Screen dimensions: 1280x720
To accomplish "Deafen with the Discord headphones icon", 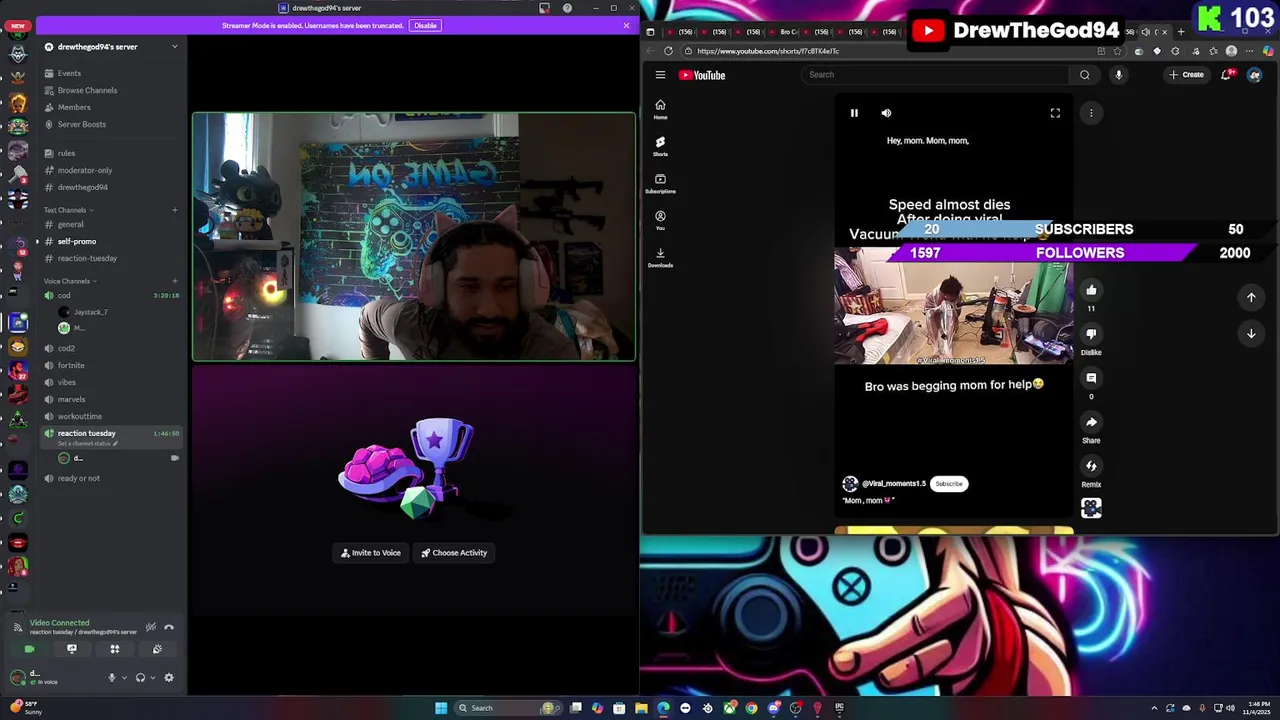I will point(140,677).
